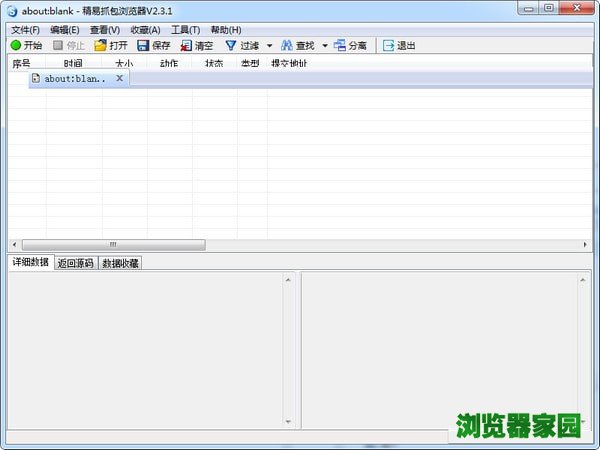
Task: Close the about:blan.. tab with its X
Action: tap(120, 78)
